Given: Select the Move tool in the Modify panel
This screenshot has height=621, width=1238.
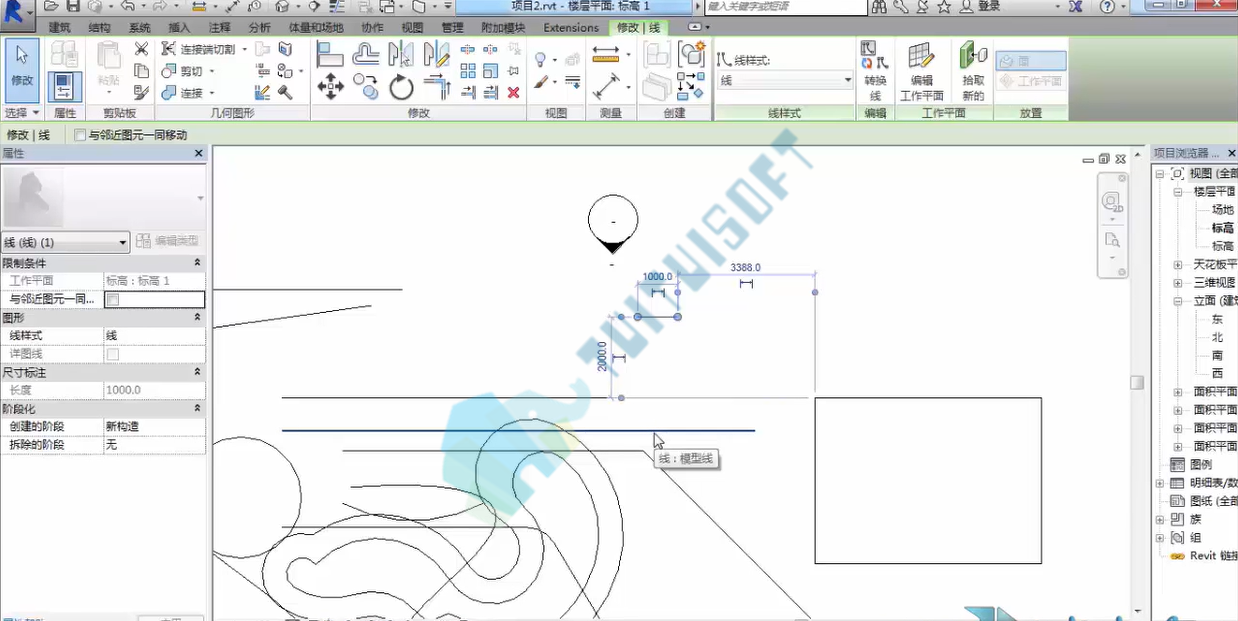Looking at the screenshot, I should [330, 87].
